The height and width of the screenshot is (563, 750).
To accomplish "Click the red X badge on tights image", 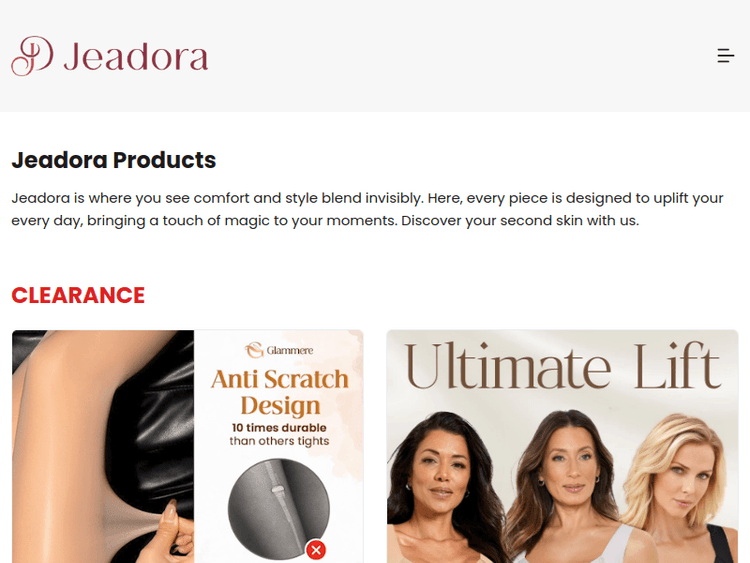I will 316,550.
